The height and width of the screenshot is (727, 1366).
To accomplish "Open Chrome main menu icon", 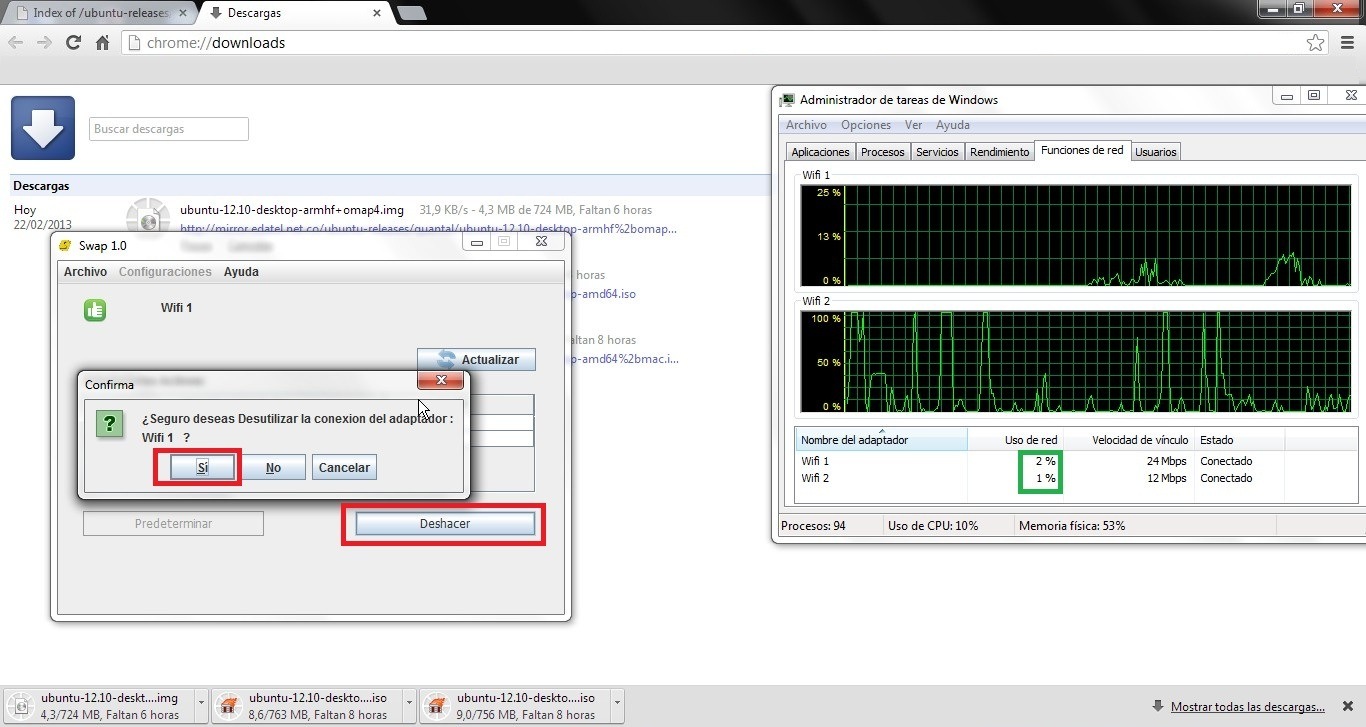I will [x=1346, y=43].
